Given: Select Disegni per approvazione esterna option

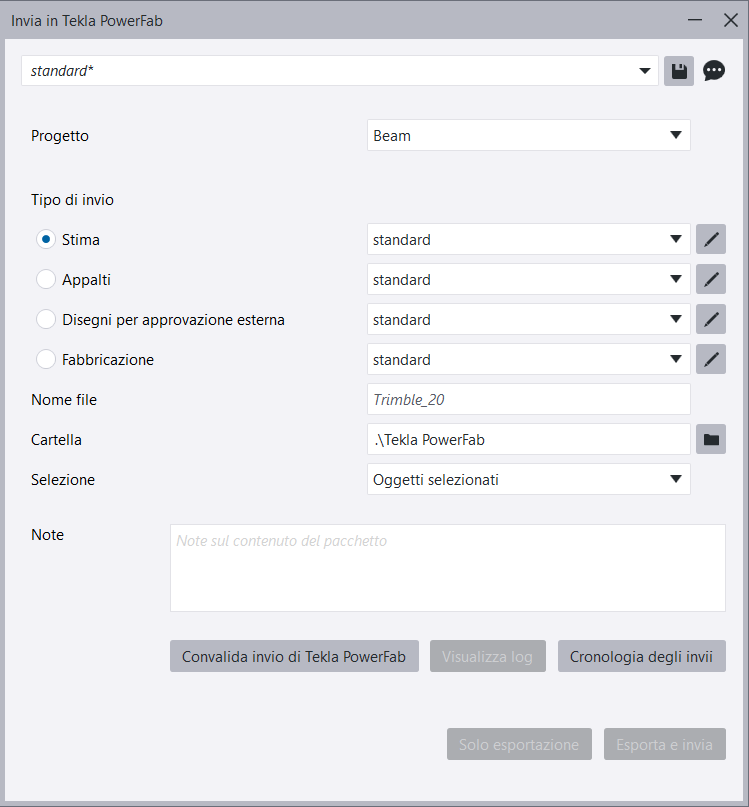Looking at the screenshot, I should [x=46, y=320].
